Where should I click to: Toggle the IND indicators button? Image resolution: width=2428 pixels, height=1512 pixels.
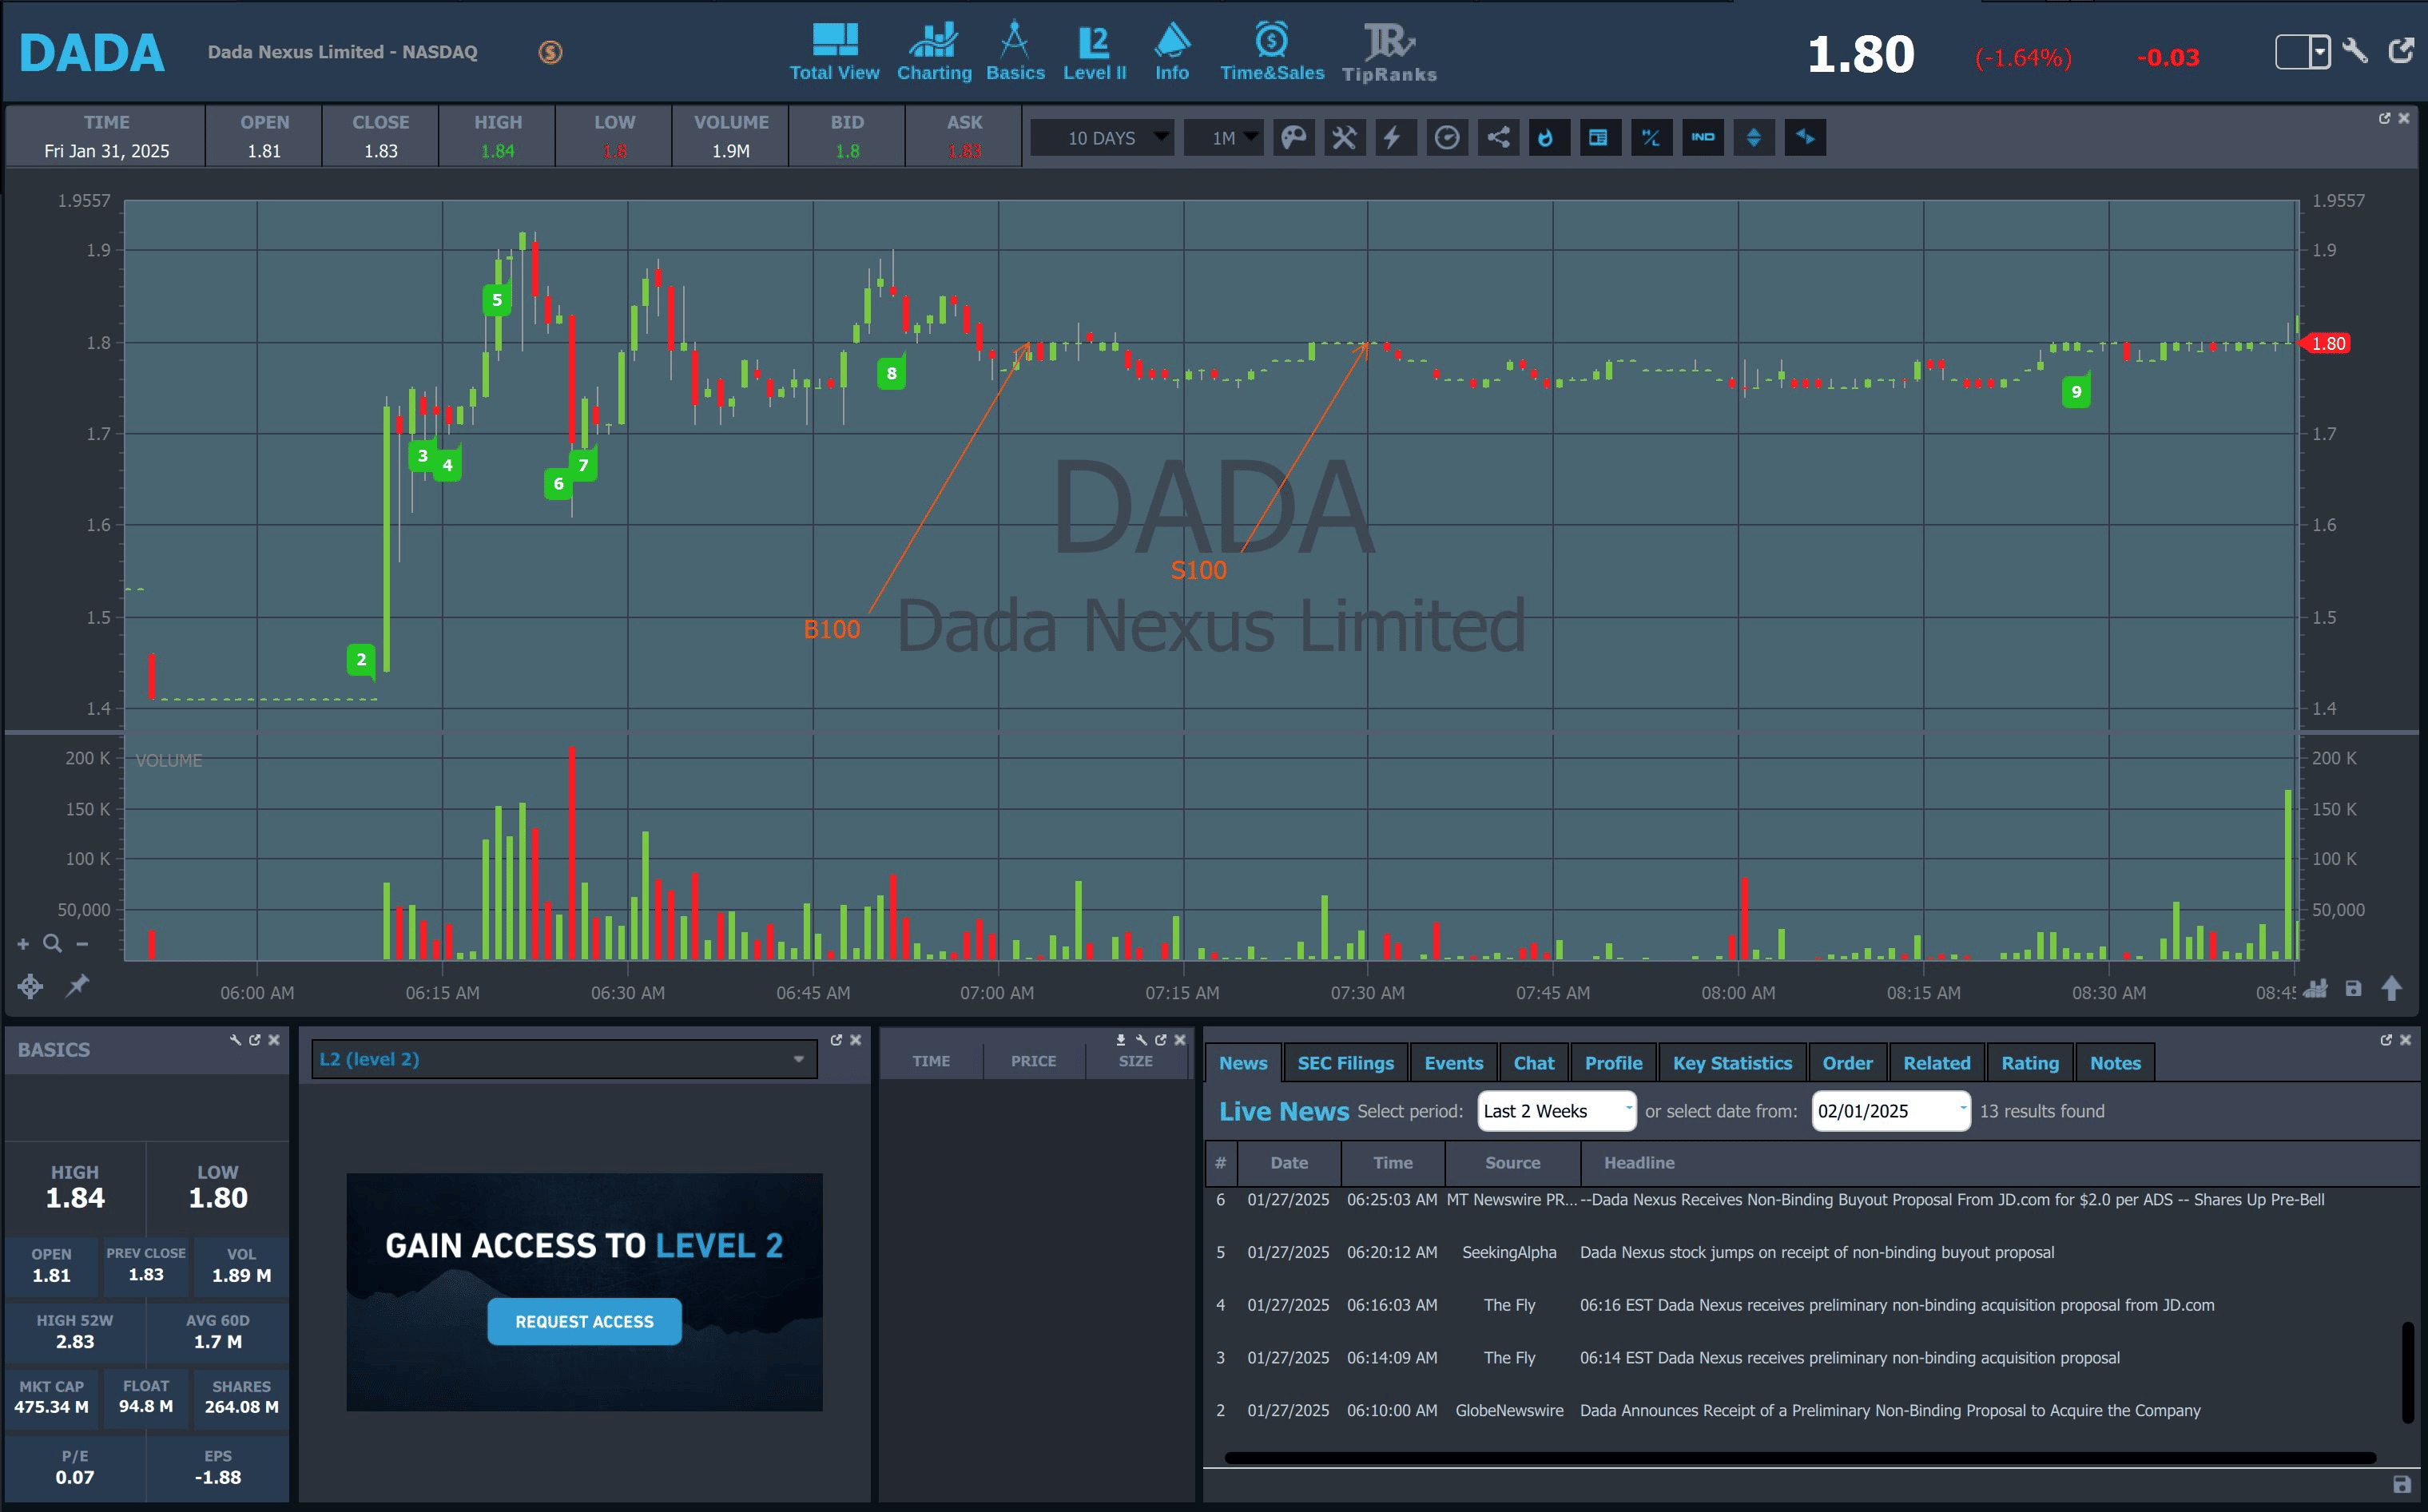tap(1702, 137)
